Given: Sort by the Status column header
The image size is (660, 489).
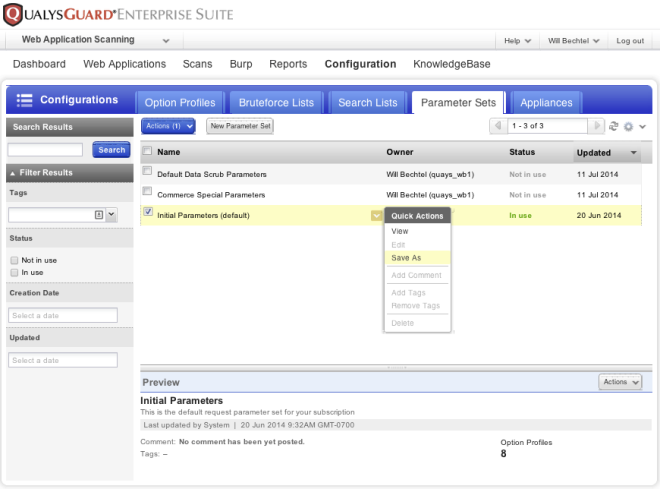Looking at the screenshot, I should [522, 152].
